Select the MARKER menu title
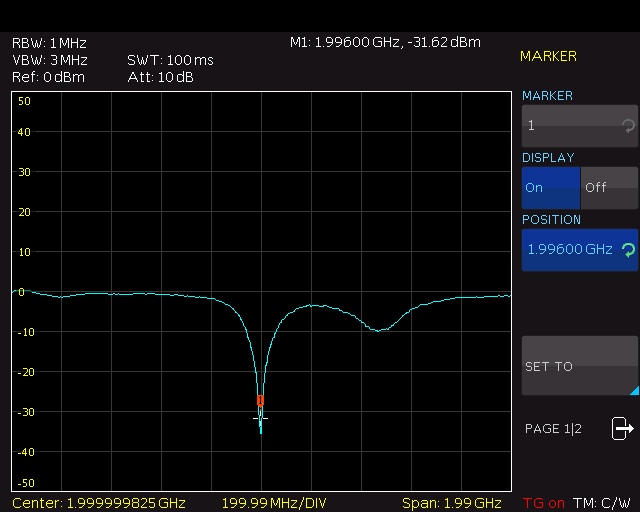The height and width of the screenshot is (512, 640). pos(548,56)
